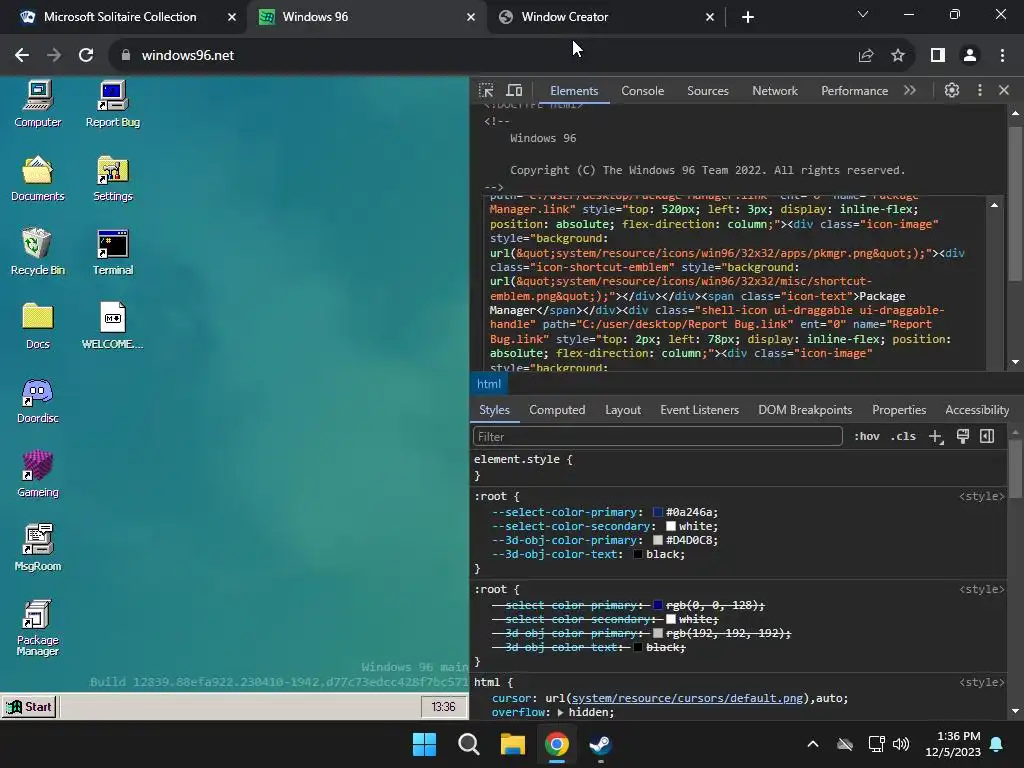Open color picker for #D4D0C8 swatch
The width and height of the screenshot is (1024, 768).
click(x=658, y=541)
